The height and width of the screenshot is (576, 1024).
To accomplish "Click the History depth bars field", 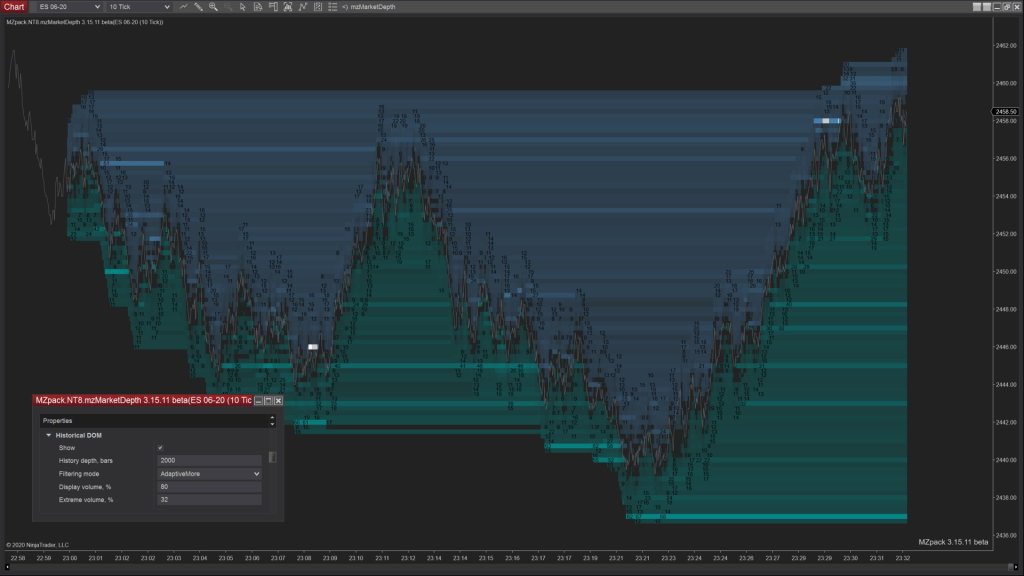I will coord(209,460).
